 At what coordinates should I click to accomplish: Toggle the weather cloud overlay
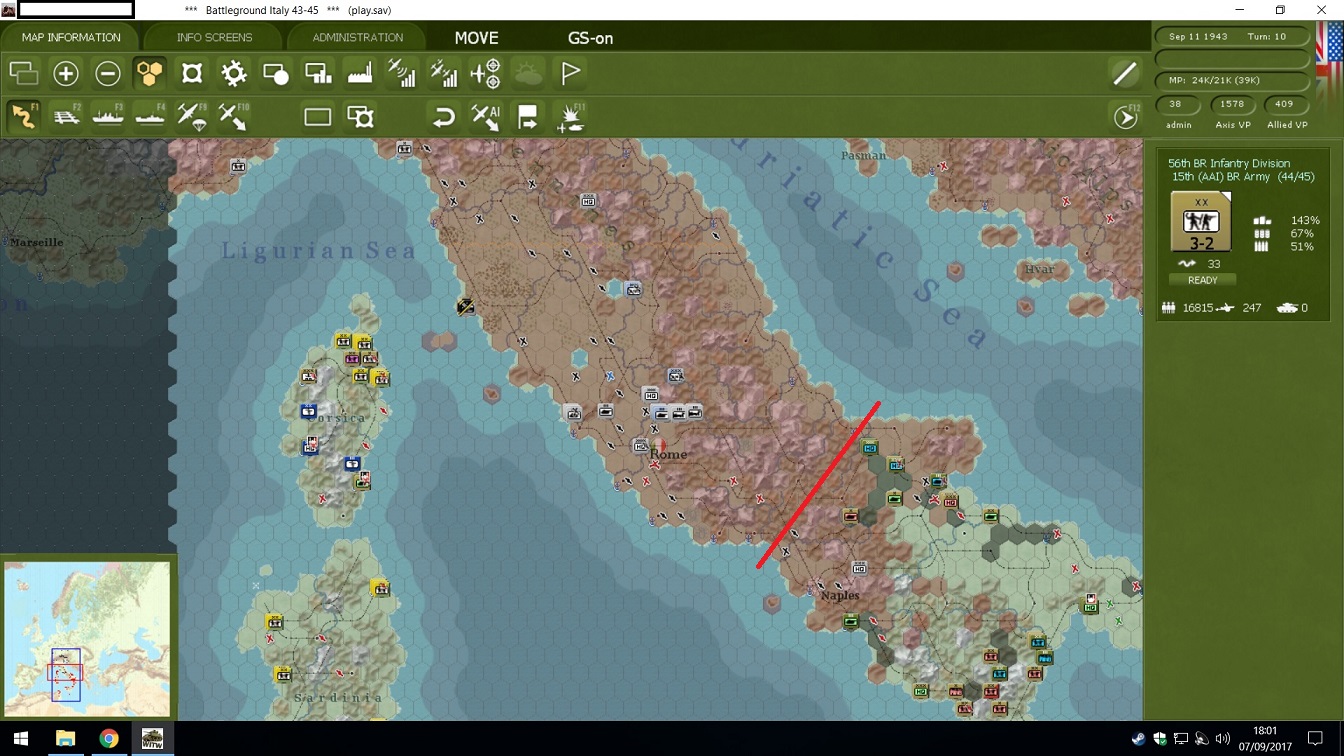[528, 73]
